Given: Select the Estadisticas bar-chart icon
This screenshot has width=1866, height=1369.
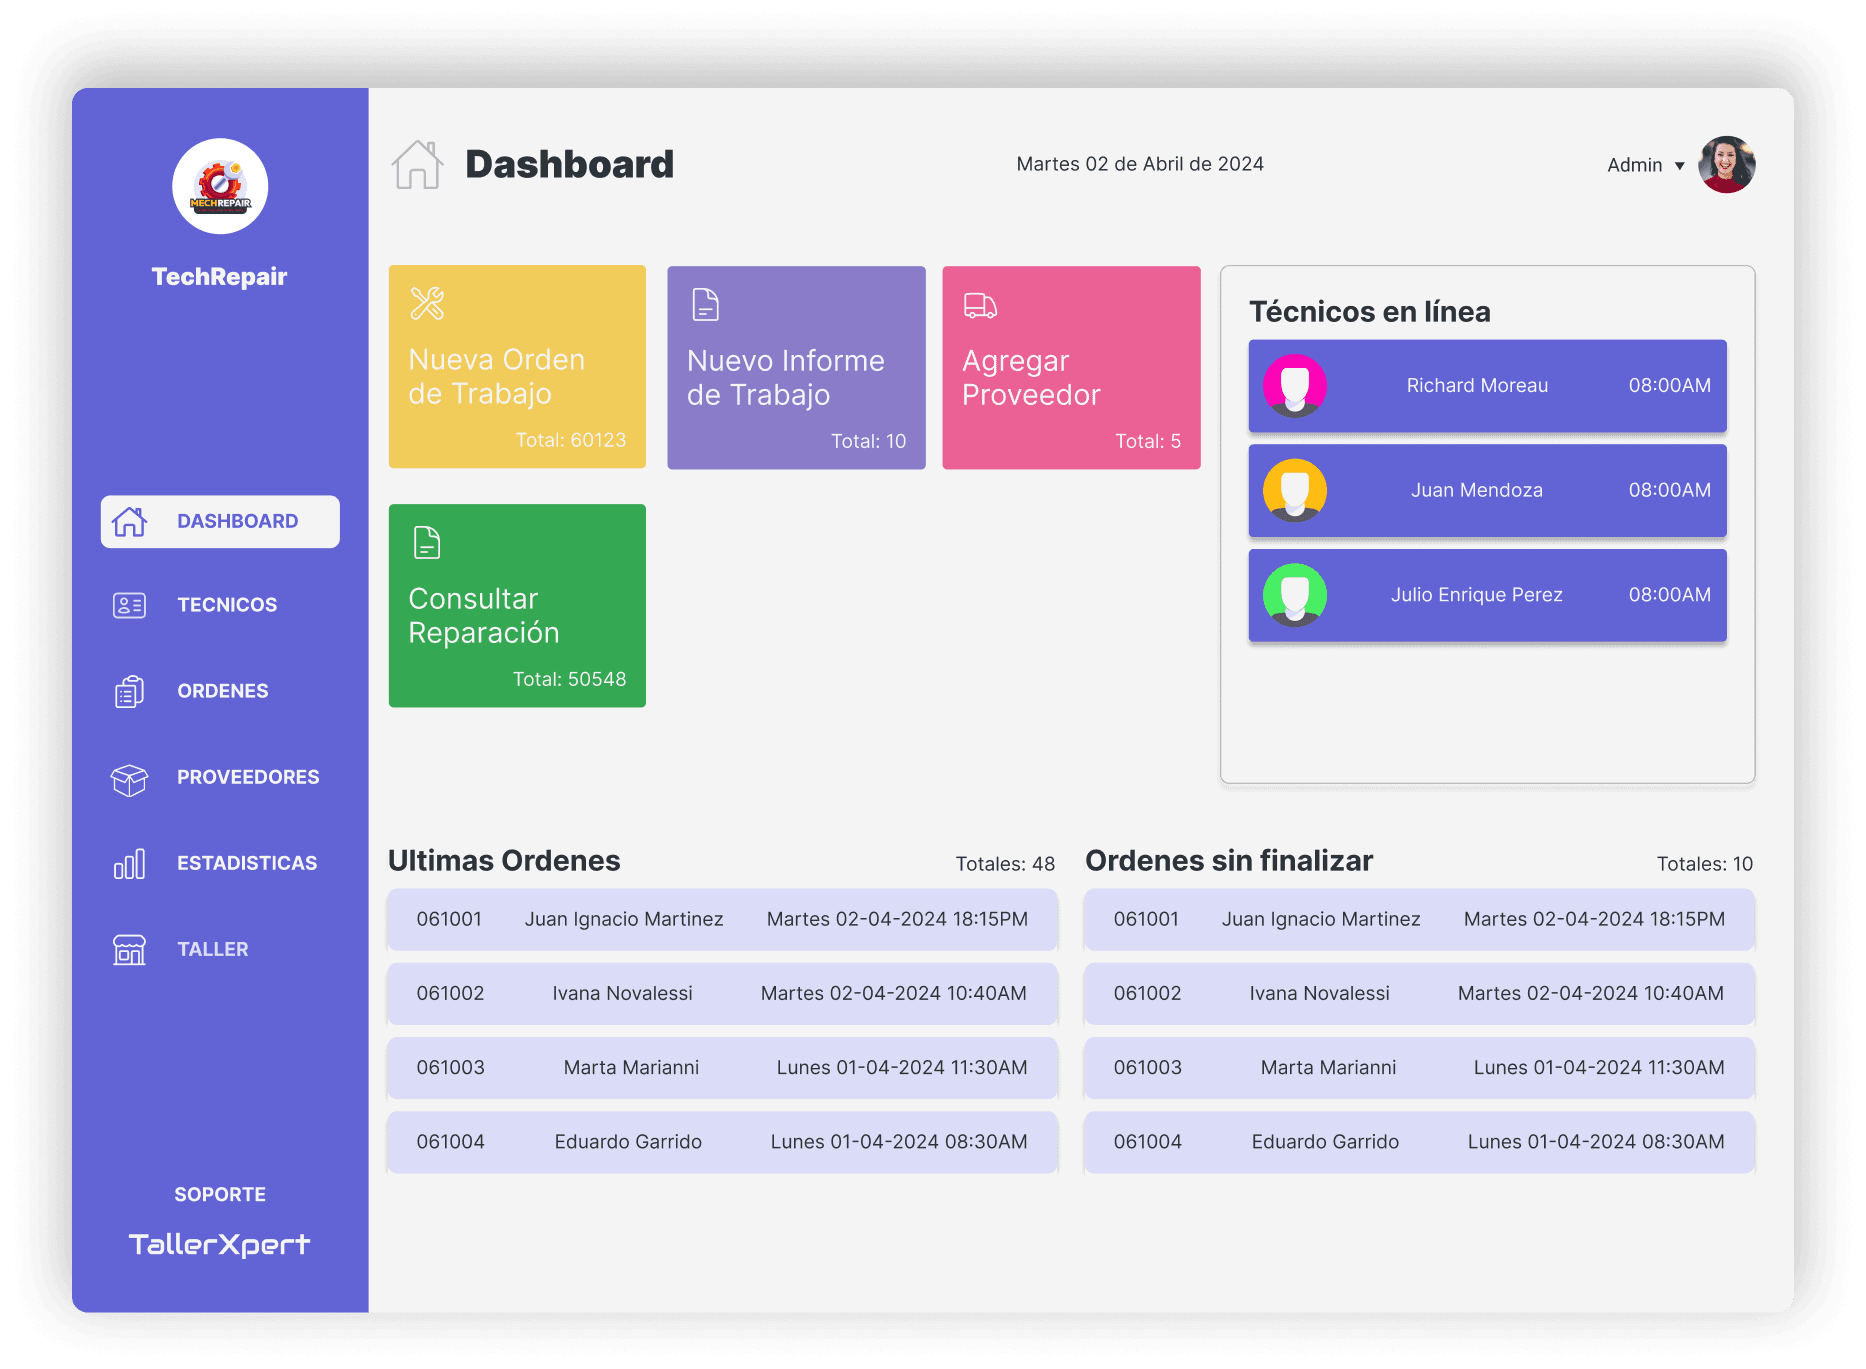Looking at the screenshot, I should pyautogui.click(x=129, y=862).
